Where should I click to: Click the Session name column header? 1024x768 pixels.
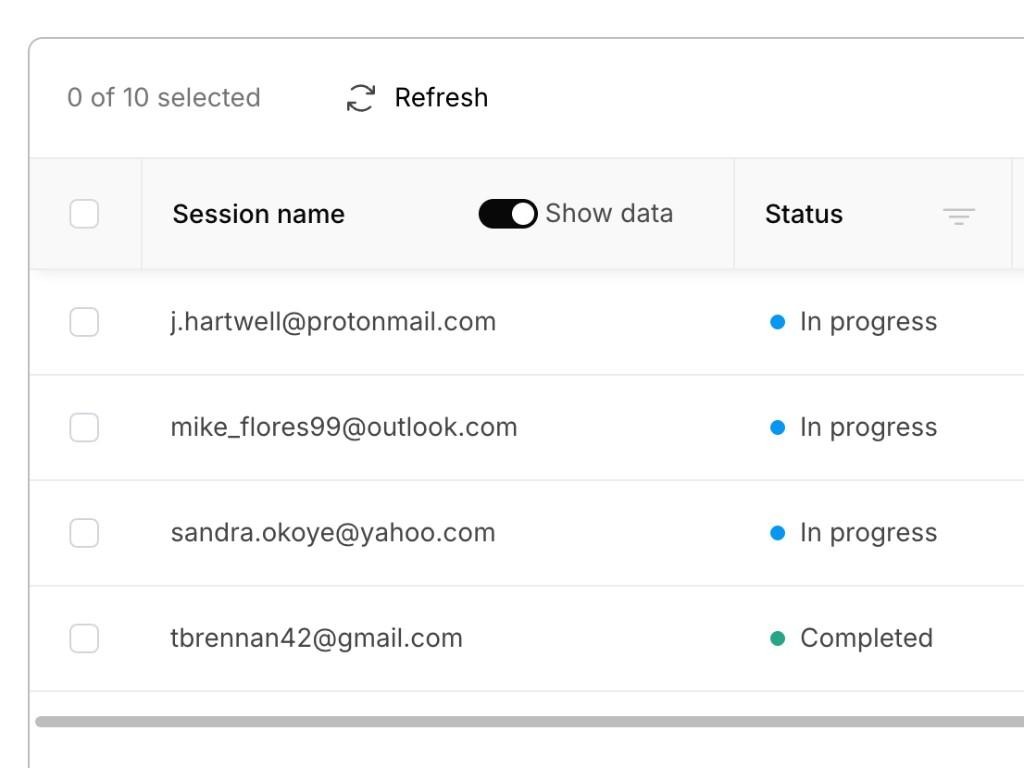[x=259, y=214]
